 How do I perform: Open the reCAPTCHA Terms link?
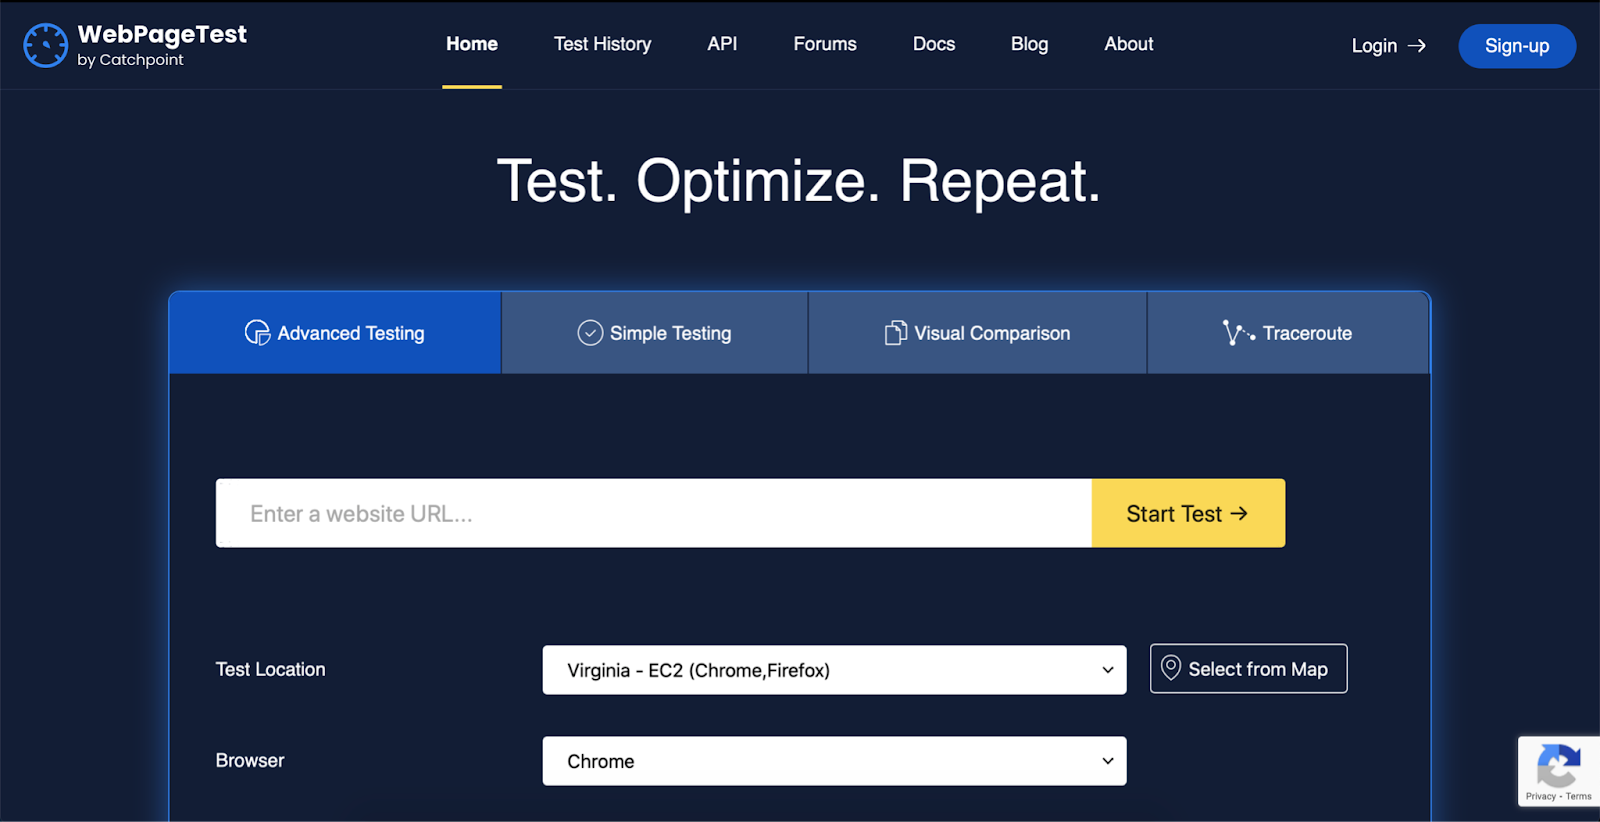1579,797
